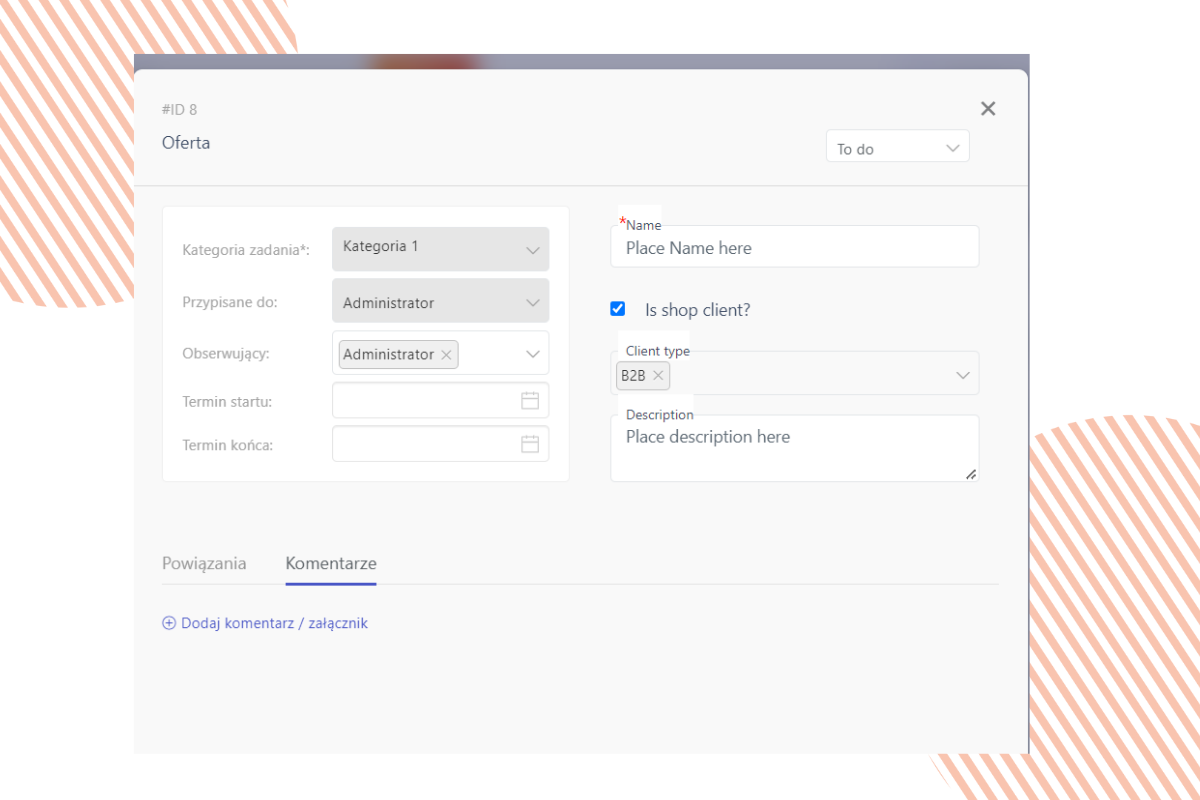The image size is (1200, 800).
Task: Click the #ID 8 label
Action: 179,109
